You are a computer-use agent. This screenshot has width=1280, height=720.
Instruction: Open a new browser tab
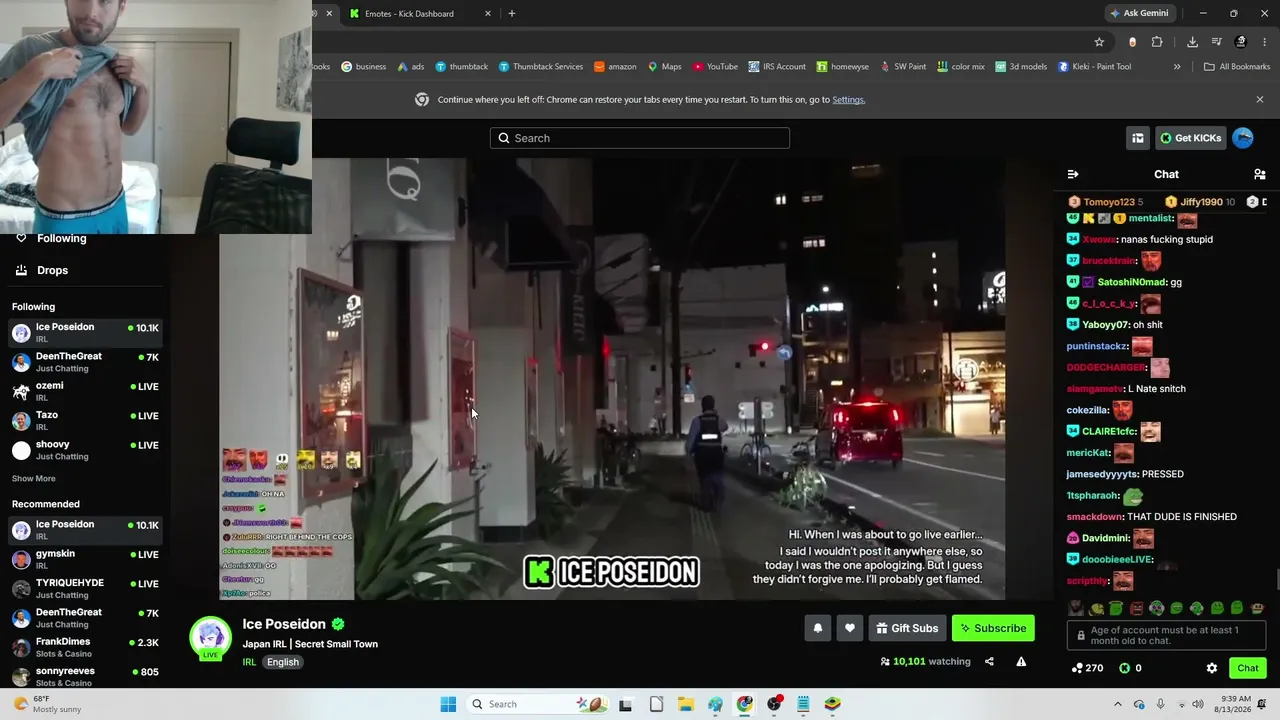(512, 14)
